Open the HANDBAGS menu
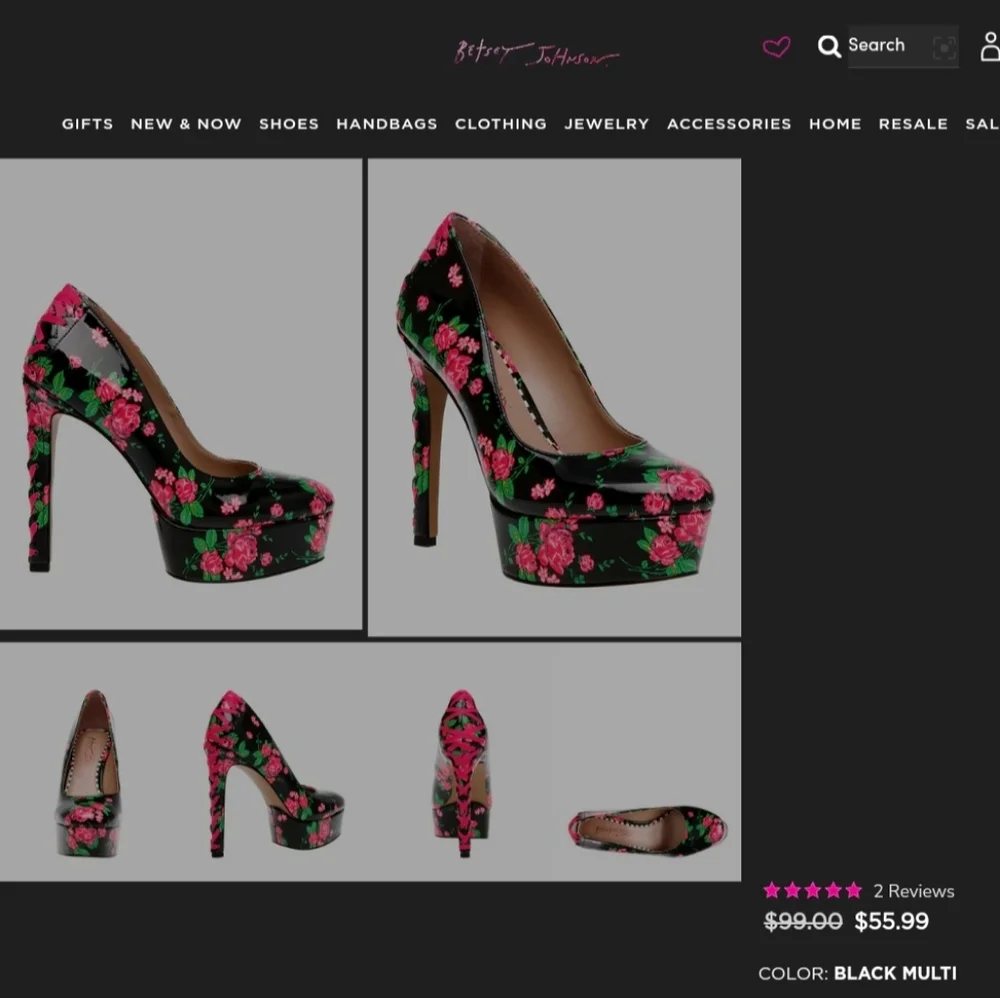 coord(387,123)
